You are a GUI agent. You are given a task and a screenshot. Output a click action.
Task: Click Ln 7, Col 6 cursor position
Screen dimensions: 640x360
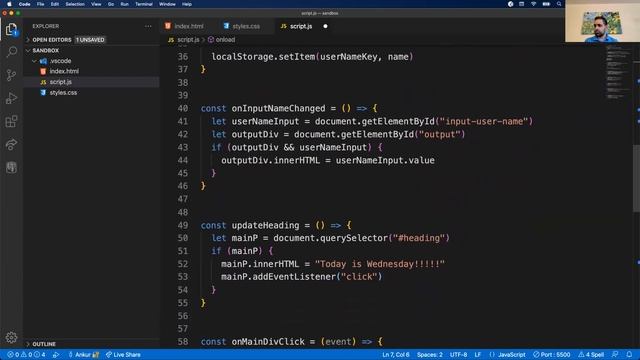[396, 355]
